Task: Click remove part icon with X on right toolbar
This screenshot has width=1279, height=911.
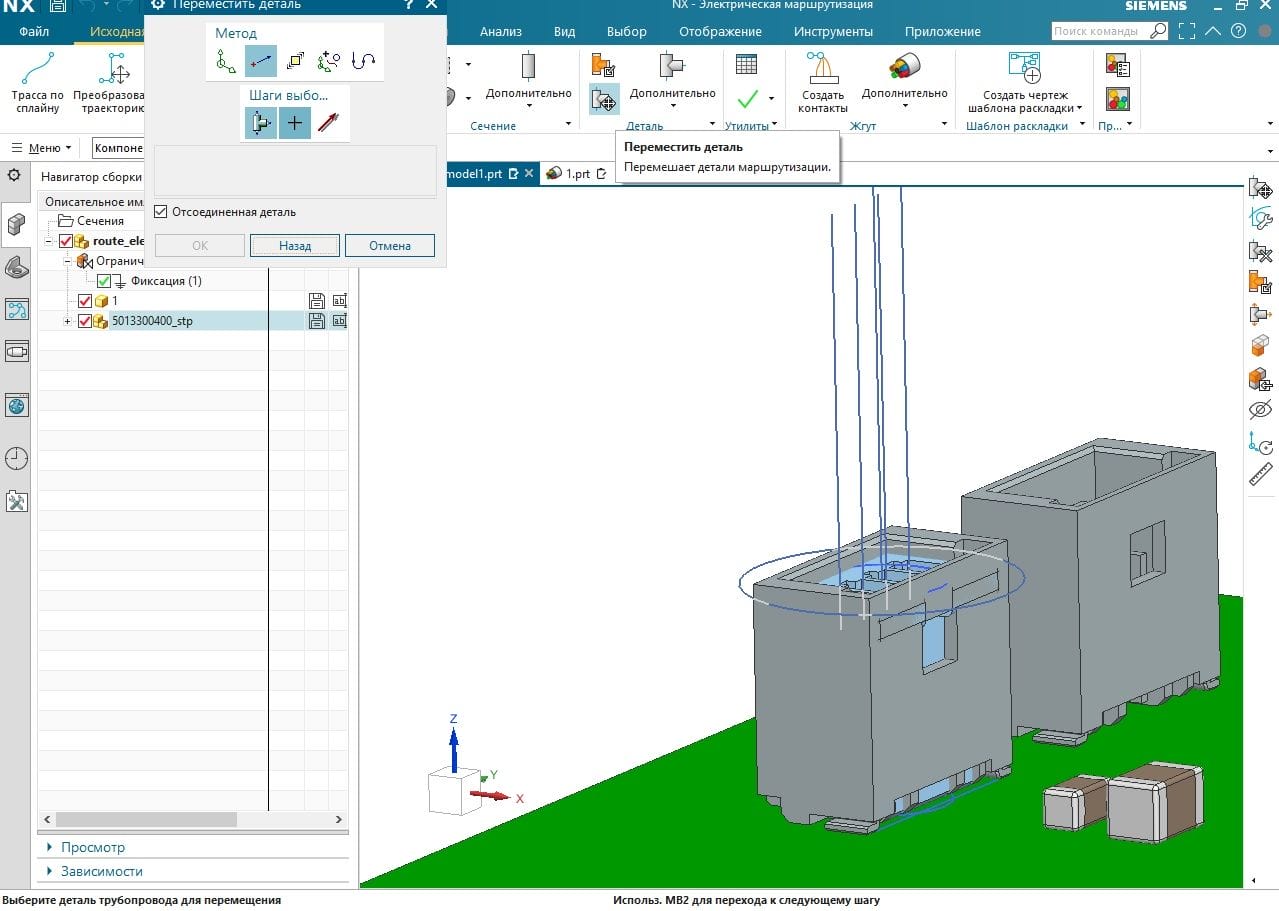Action: 1261,251
